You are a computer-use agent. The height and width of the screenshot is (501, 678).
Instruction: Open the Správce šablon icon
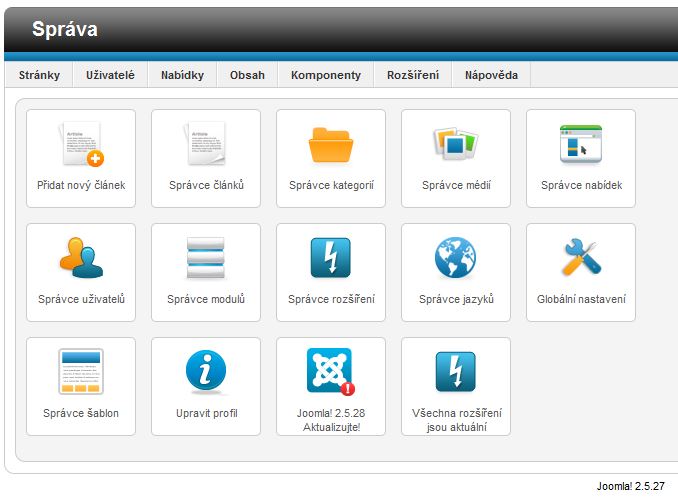point(81,374)
